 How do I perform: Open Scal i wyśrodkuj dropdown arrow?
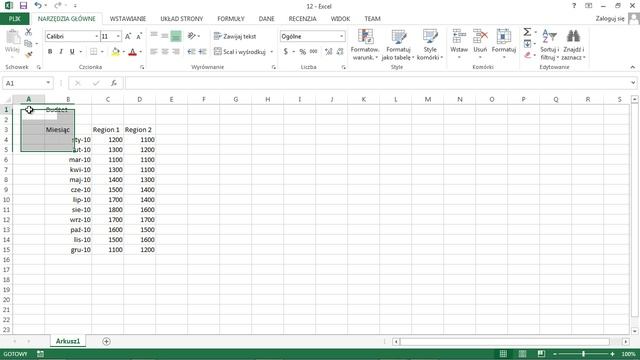pos(271,52)
